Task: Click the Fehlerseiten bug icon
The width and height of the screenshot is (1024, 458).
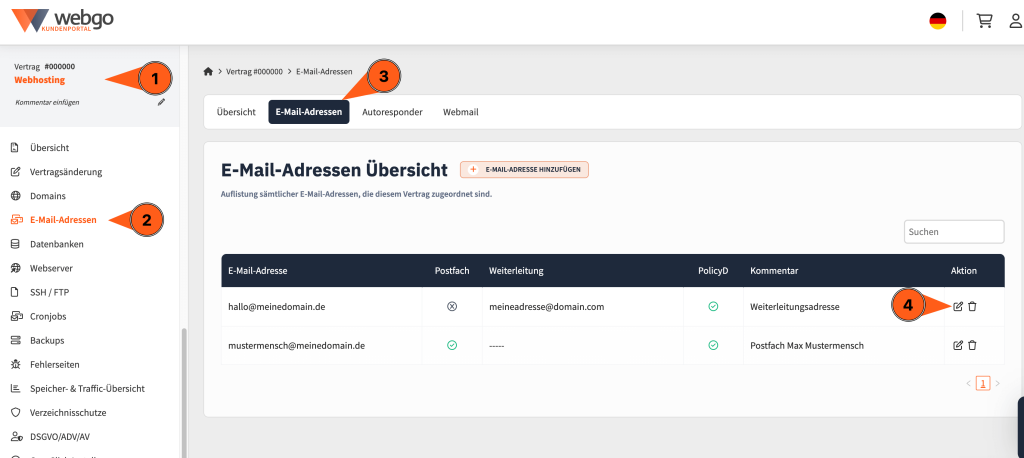Action: click(16, 365)
